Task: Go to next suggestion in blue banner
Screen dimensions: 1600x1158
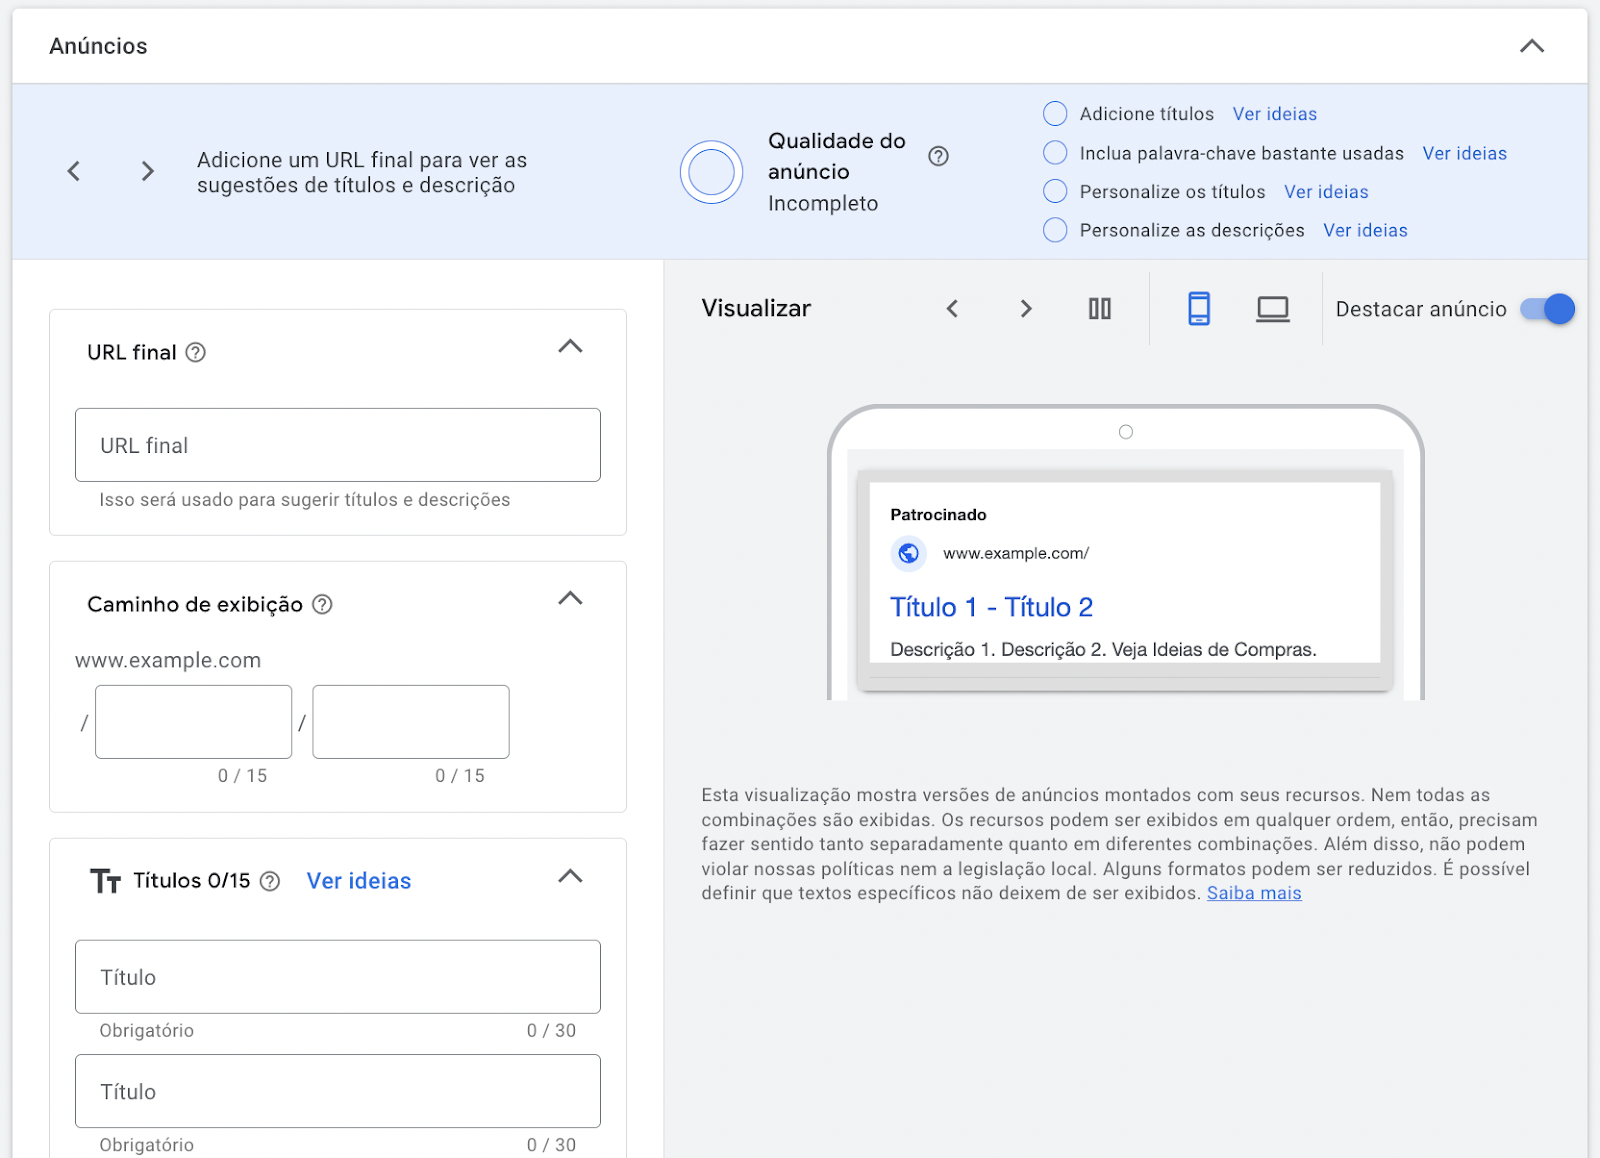Action: 148,171
